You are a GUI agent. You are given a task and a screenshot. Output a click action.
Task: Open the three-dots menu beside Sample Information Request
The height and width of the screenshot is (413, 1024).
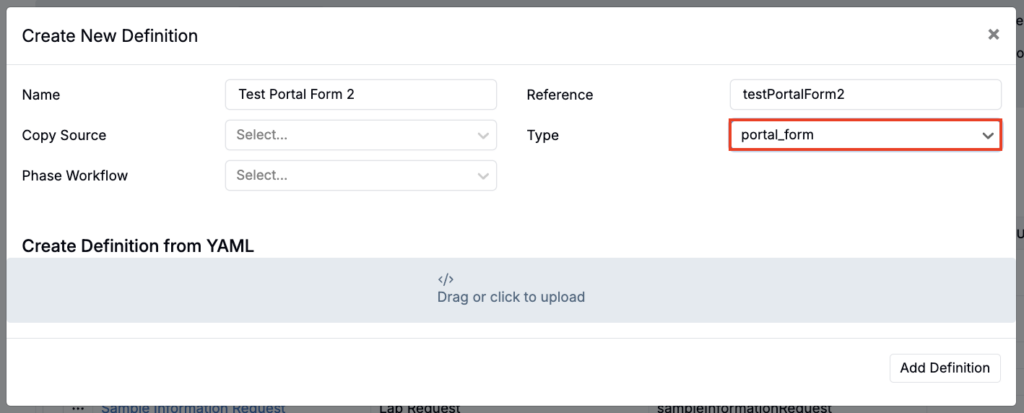(x=78, y=408)
